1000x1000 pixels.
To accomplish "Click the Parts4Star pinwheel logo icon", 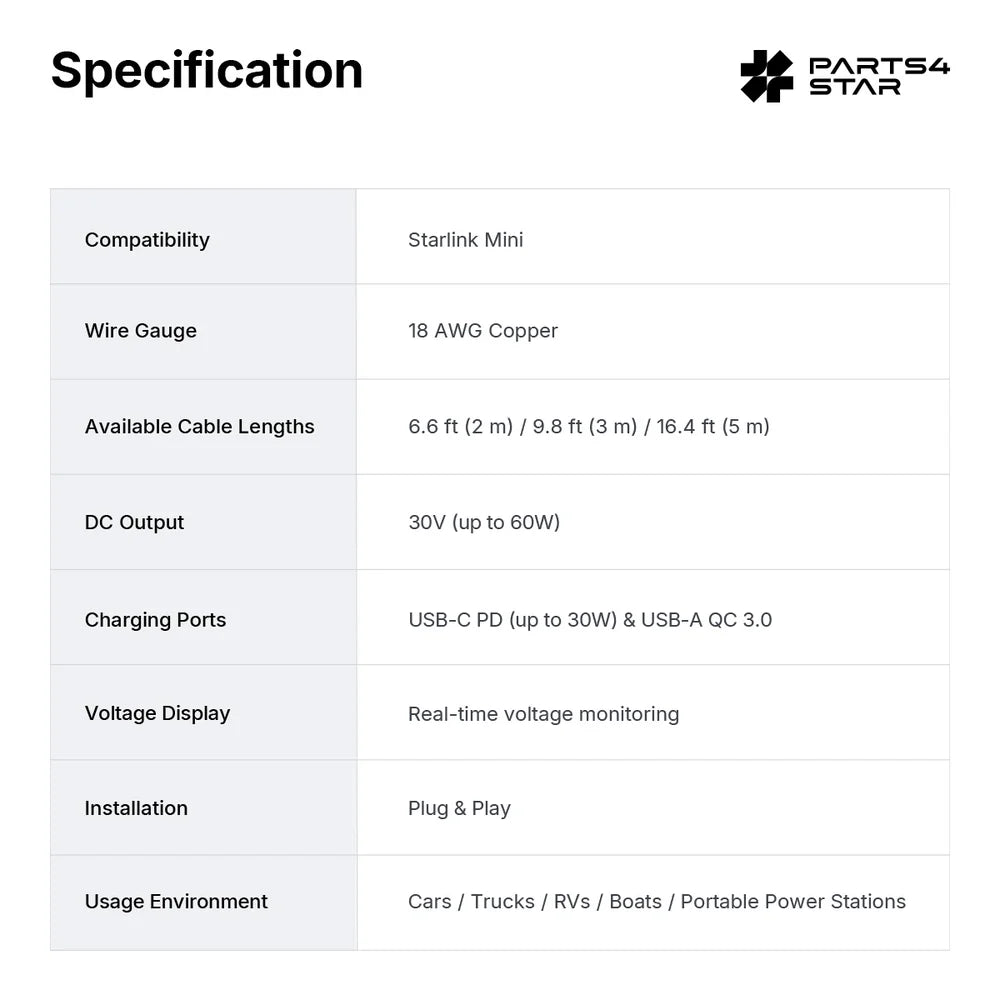I will pos(767,76).
